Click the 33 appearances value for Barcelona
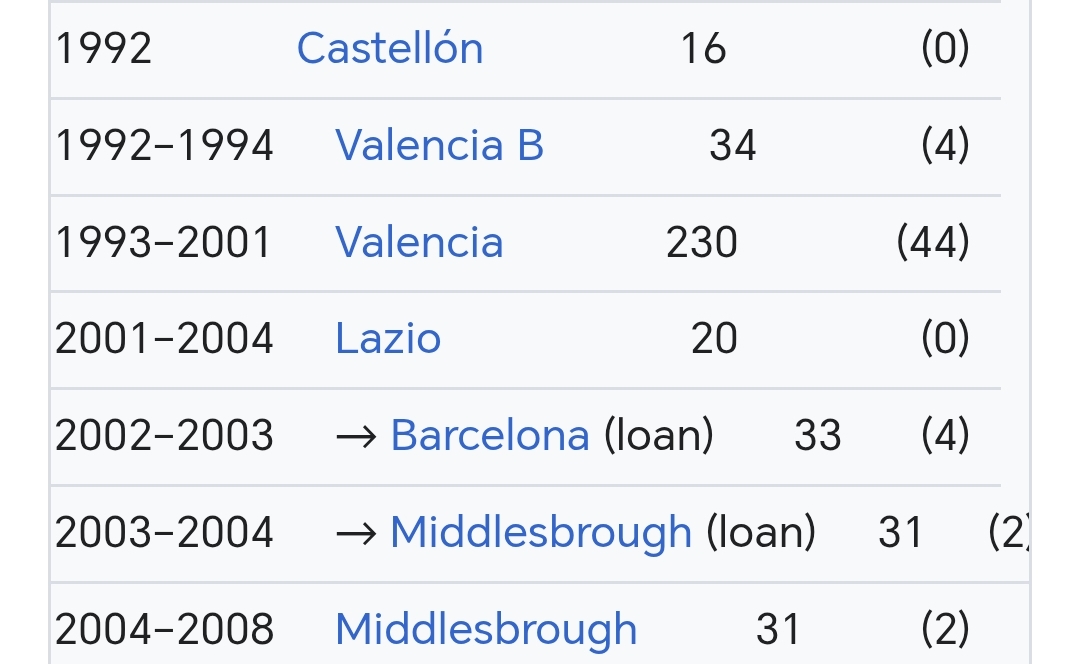Viewport: 1080px width, 664px height. click(818, 435)
